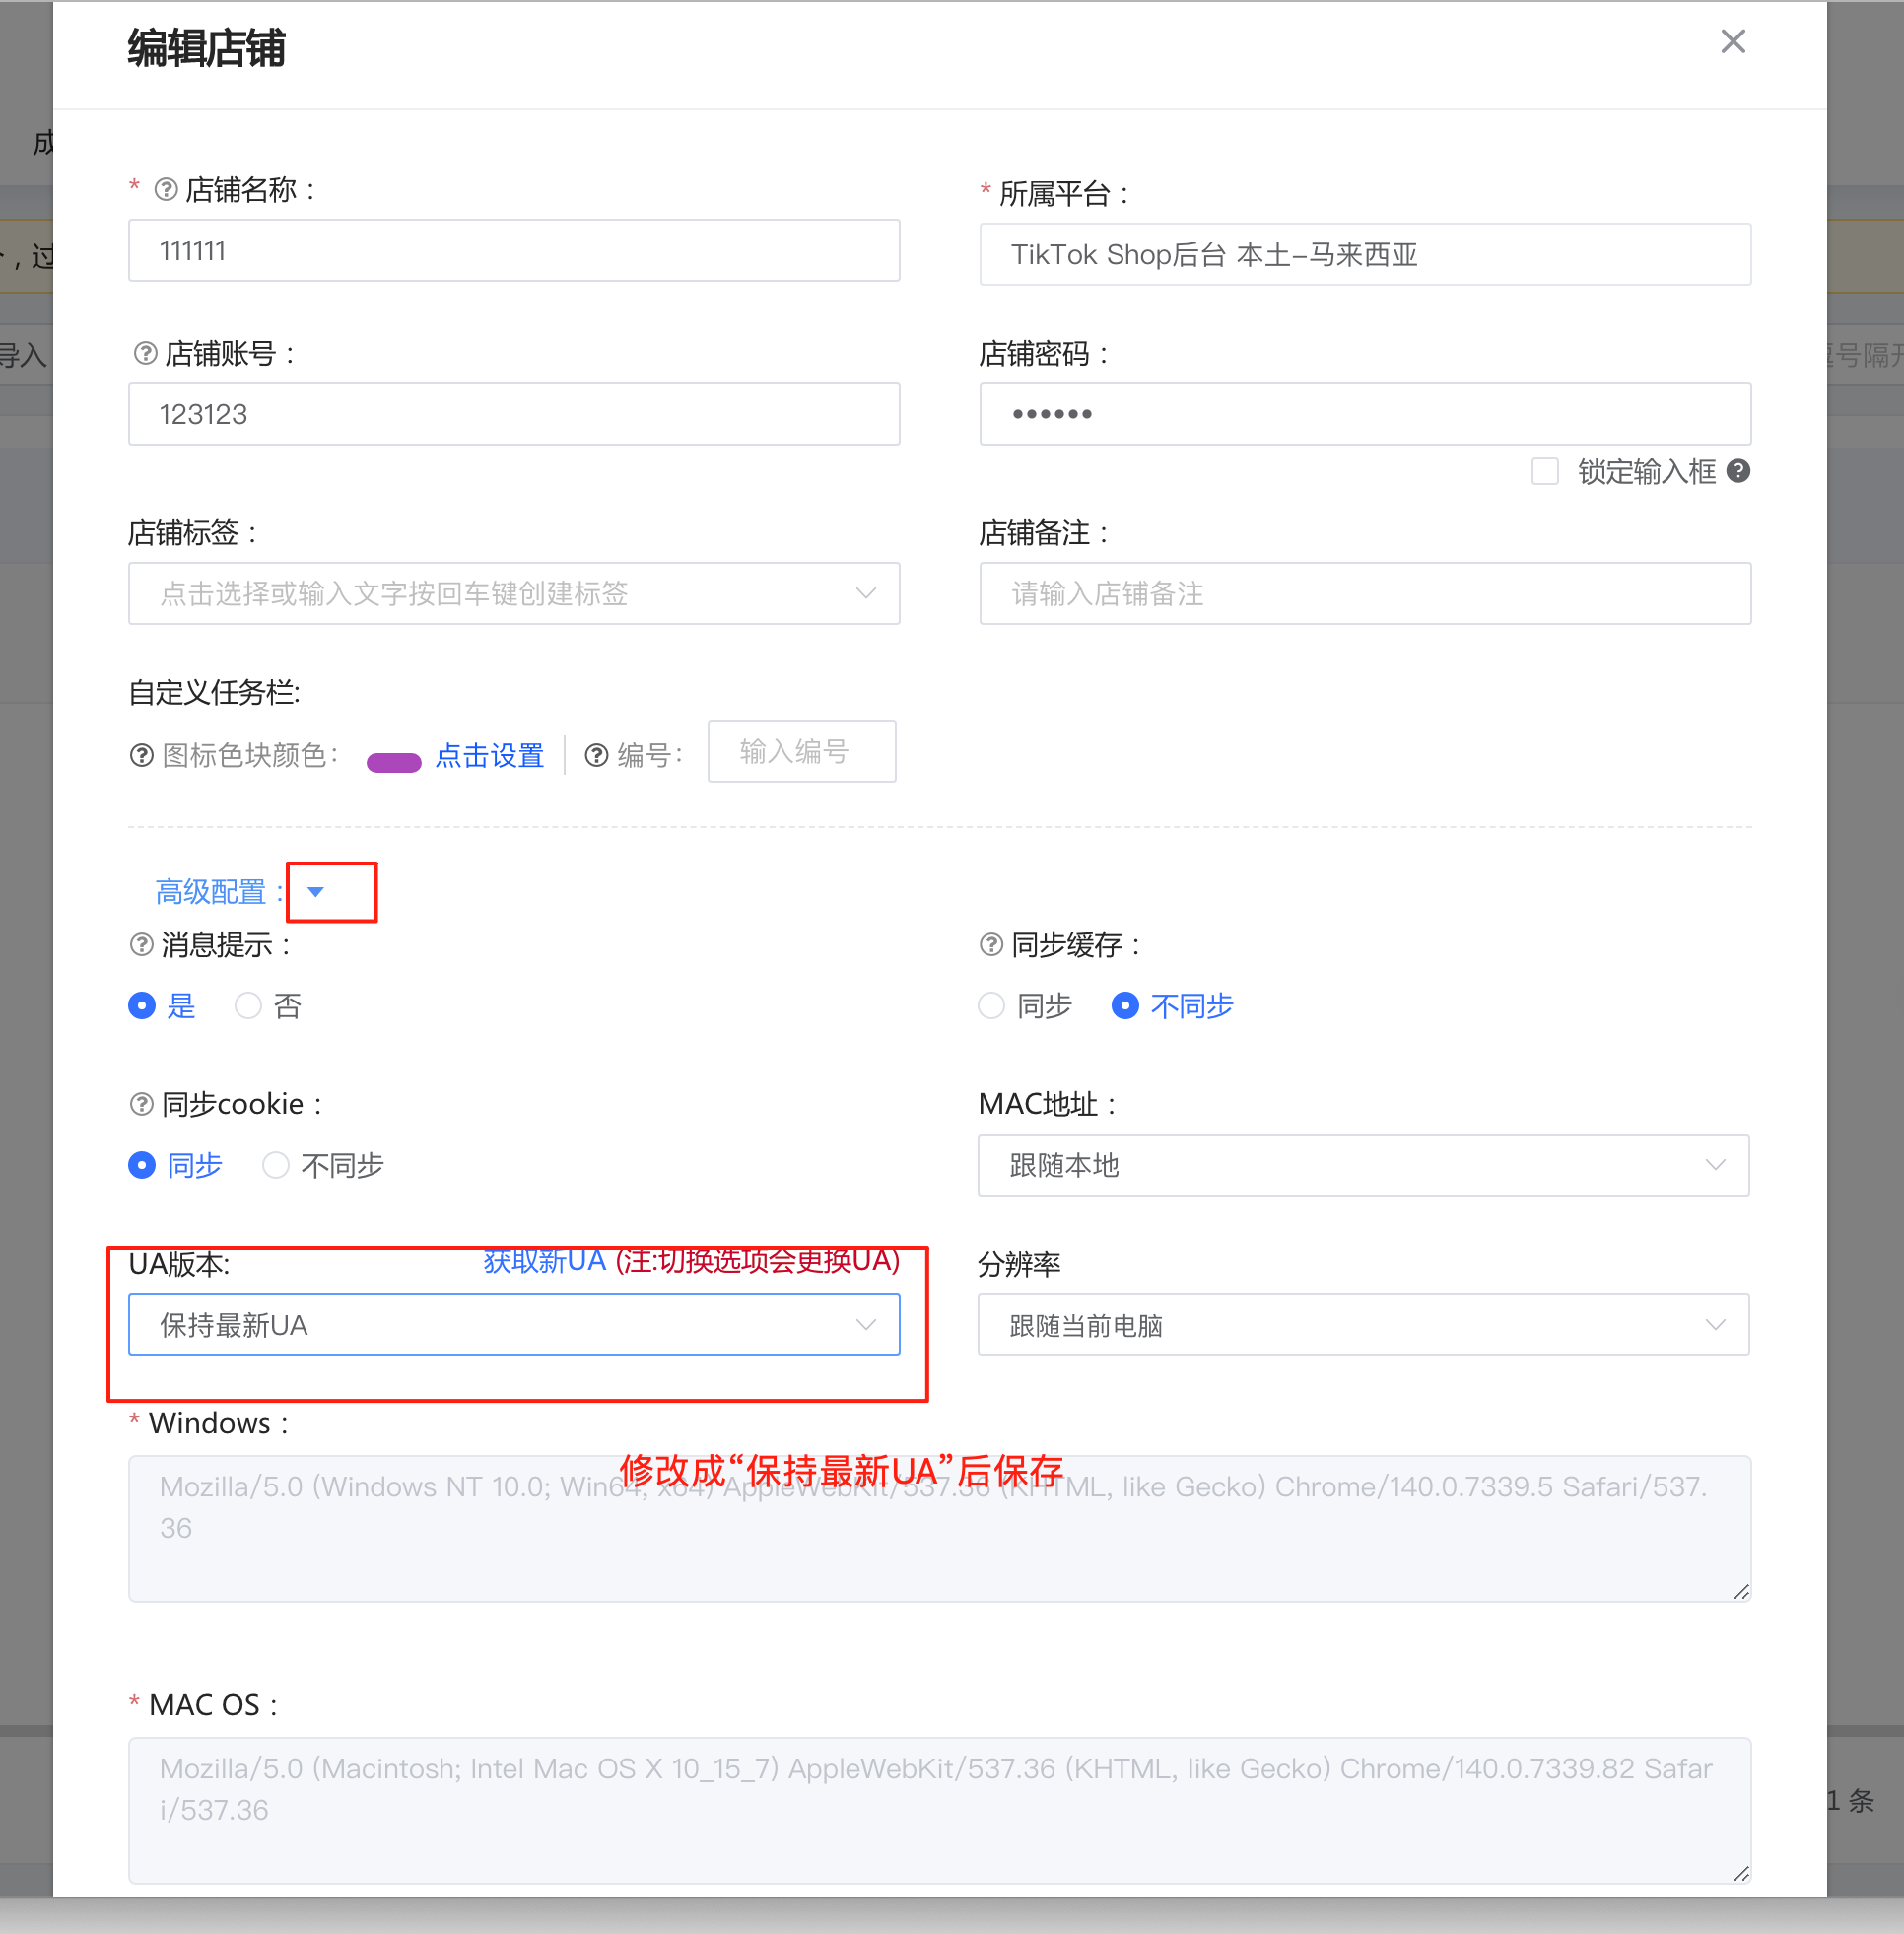1904x1934 pixels.
Task: Click the purple icon color swatch
Action: click(x=394, y=763)
